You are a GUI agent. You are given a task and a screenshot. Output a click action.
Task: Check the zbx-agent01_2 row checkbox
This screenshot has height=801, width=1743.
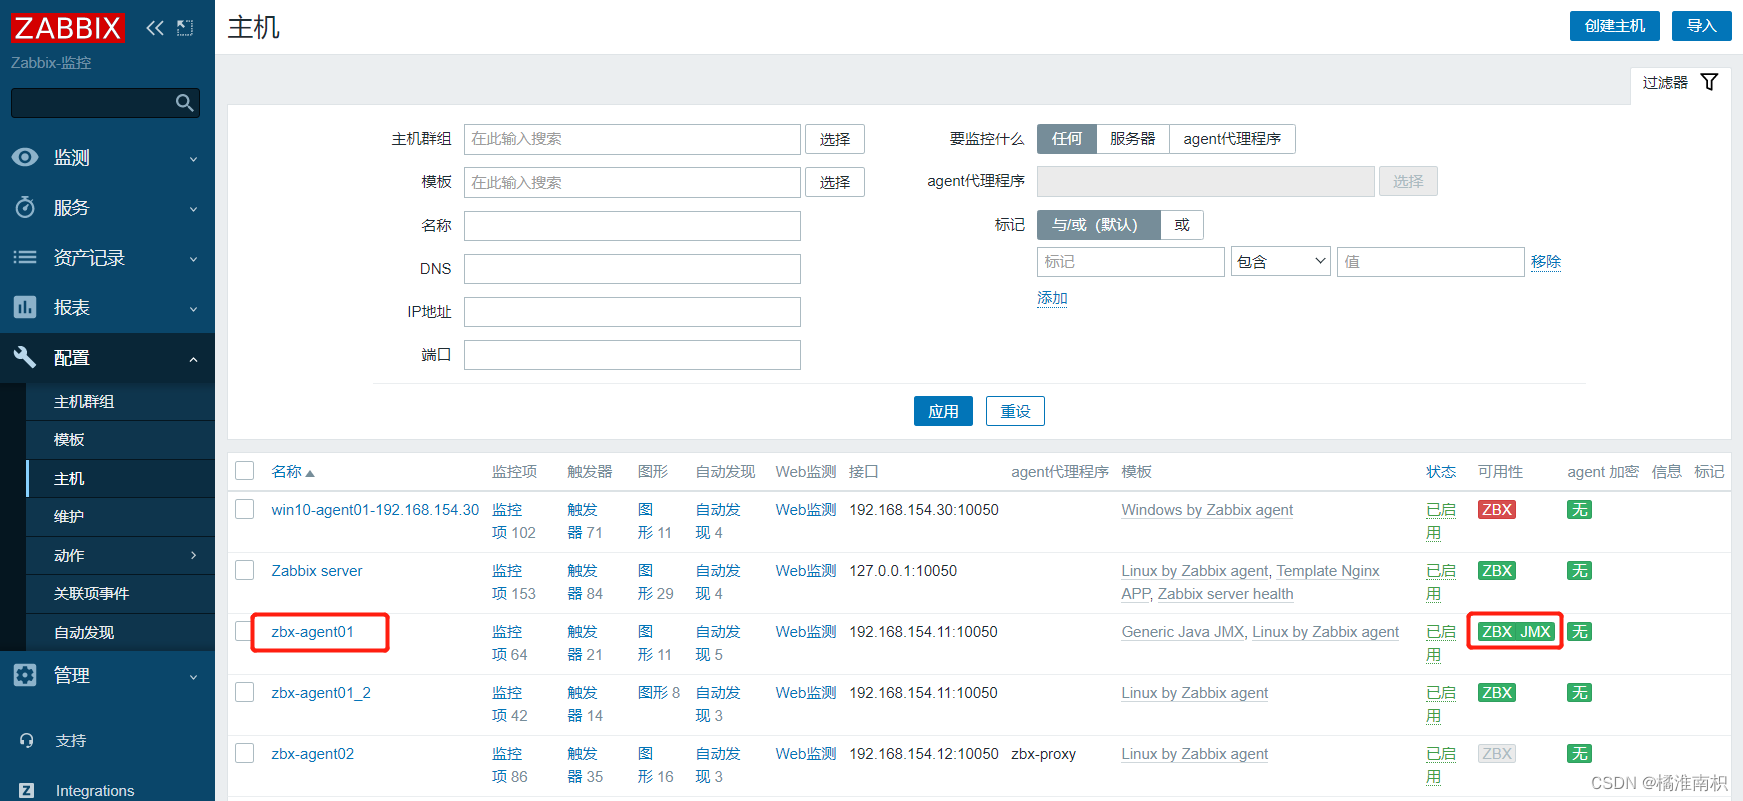pos(245,692)
